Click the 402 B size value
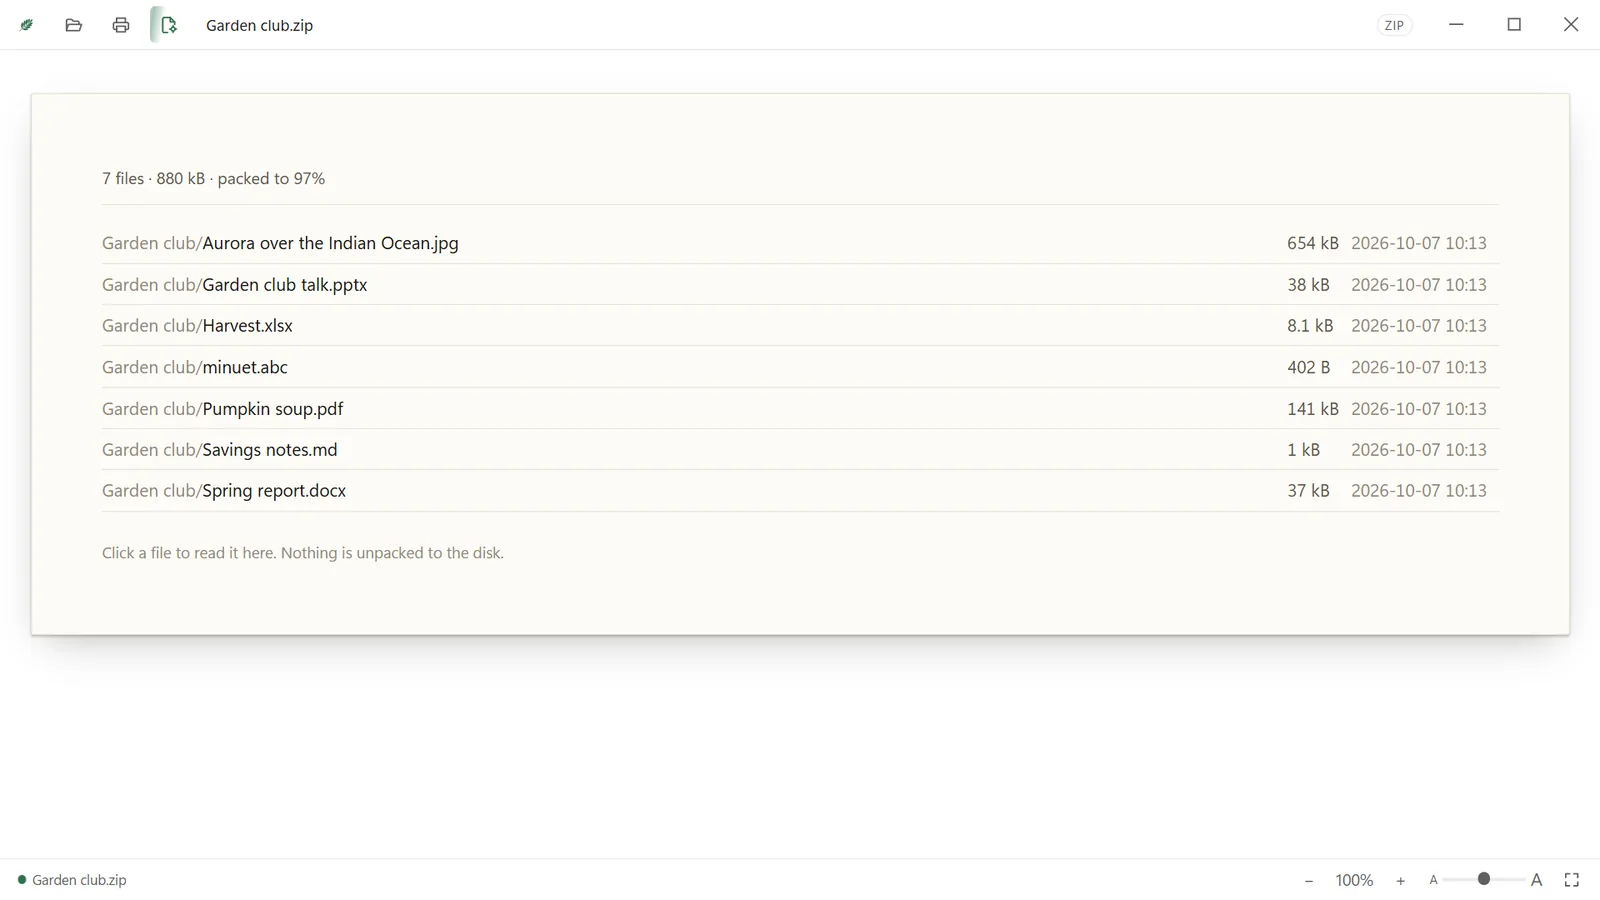 [x=1308, y=367]
